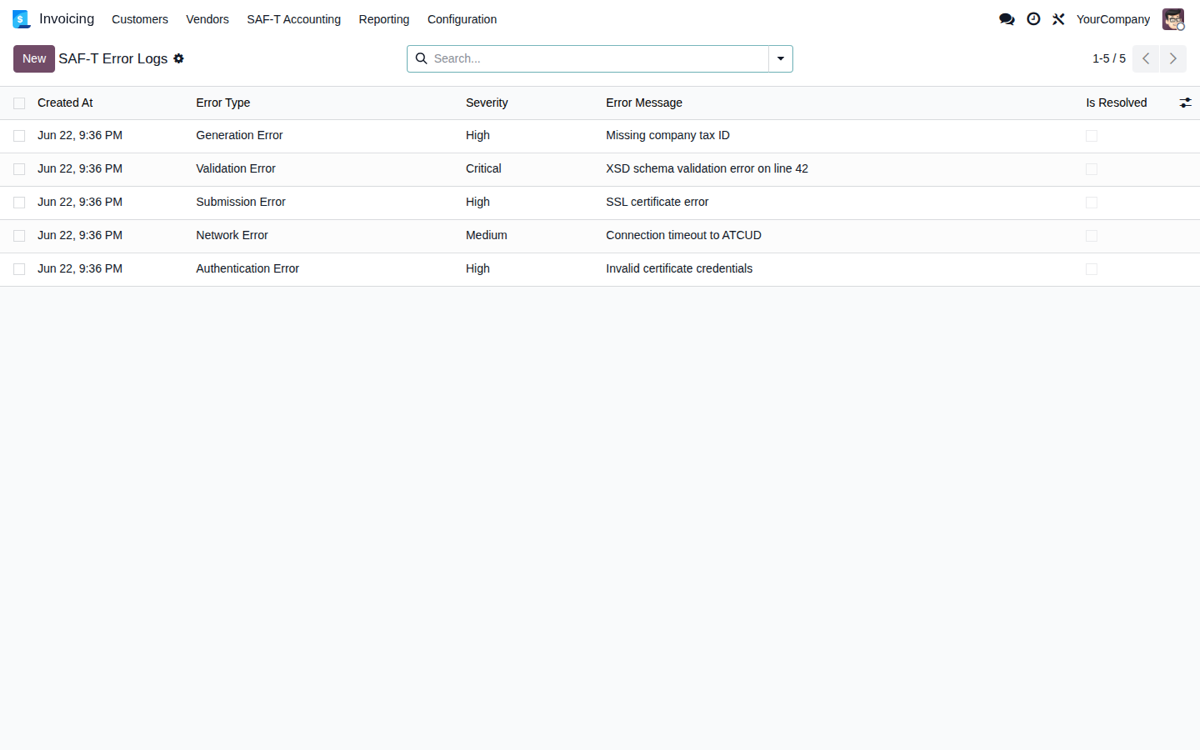The width and height of the screenshot is (1200, 750).
Task: Open the Authentication Error record
Action: [247, 269]
